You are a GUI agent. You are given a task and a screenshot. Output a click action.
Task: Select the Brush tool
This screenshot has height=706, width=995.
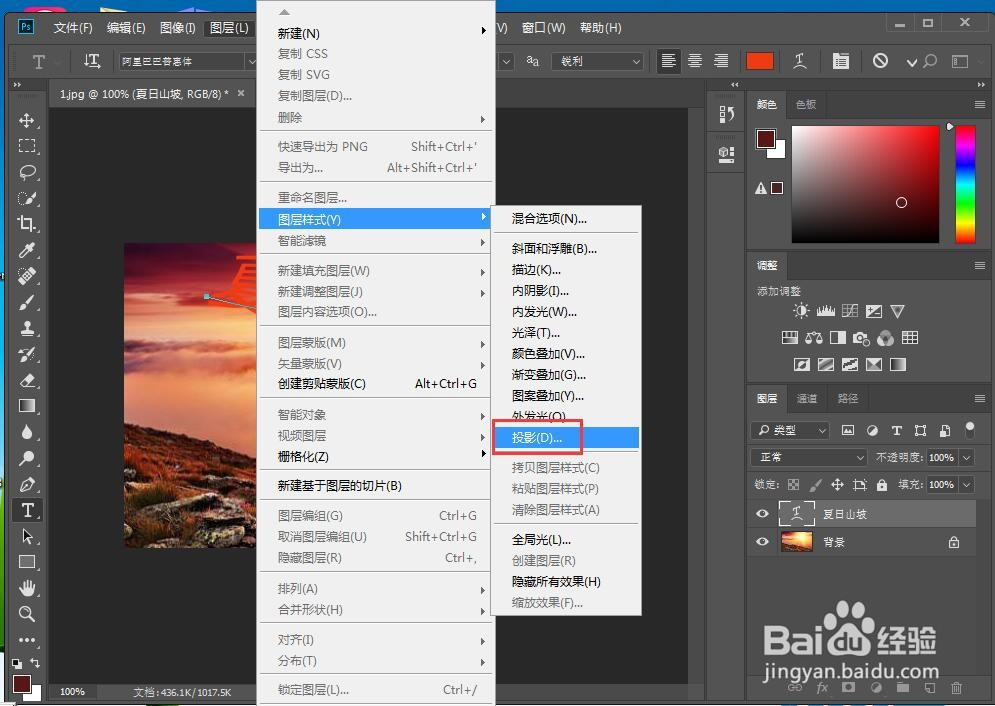click(x=27, y=302)
